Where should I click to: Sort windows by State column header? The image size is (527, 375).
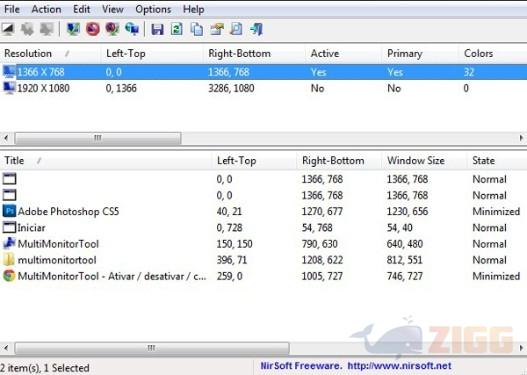[497, 161]
